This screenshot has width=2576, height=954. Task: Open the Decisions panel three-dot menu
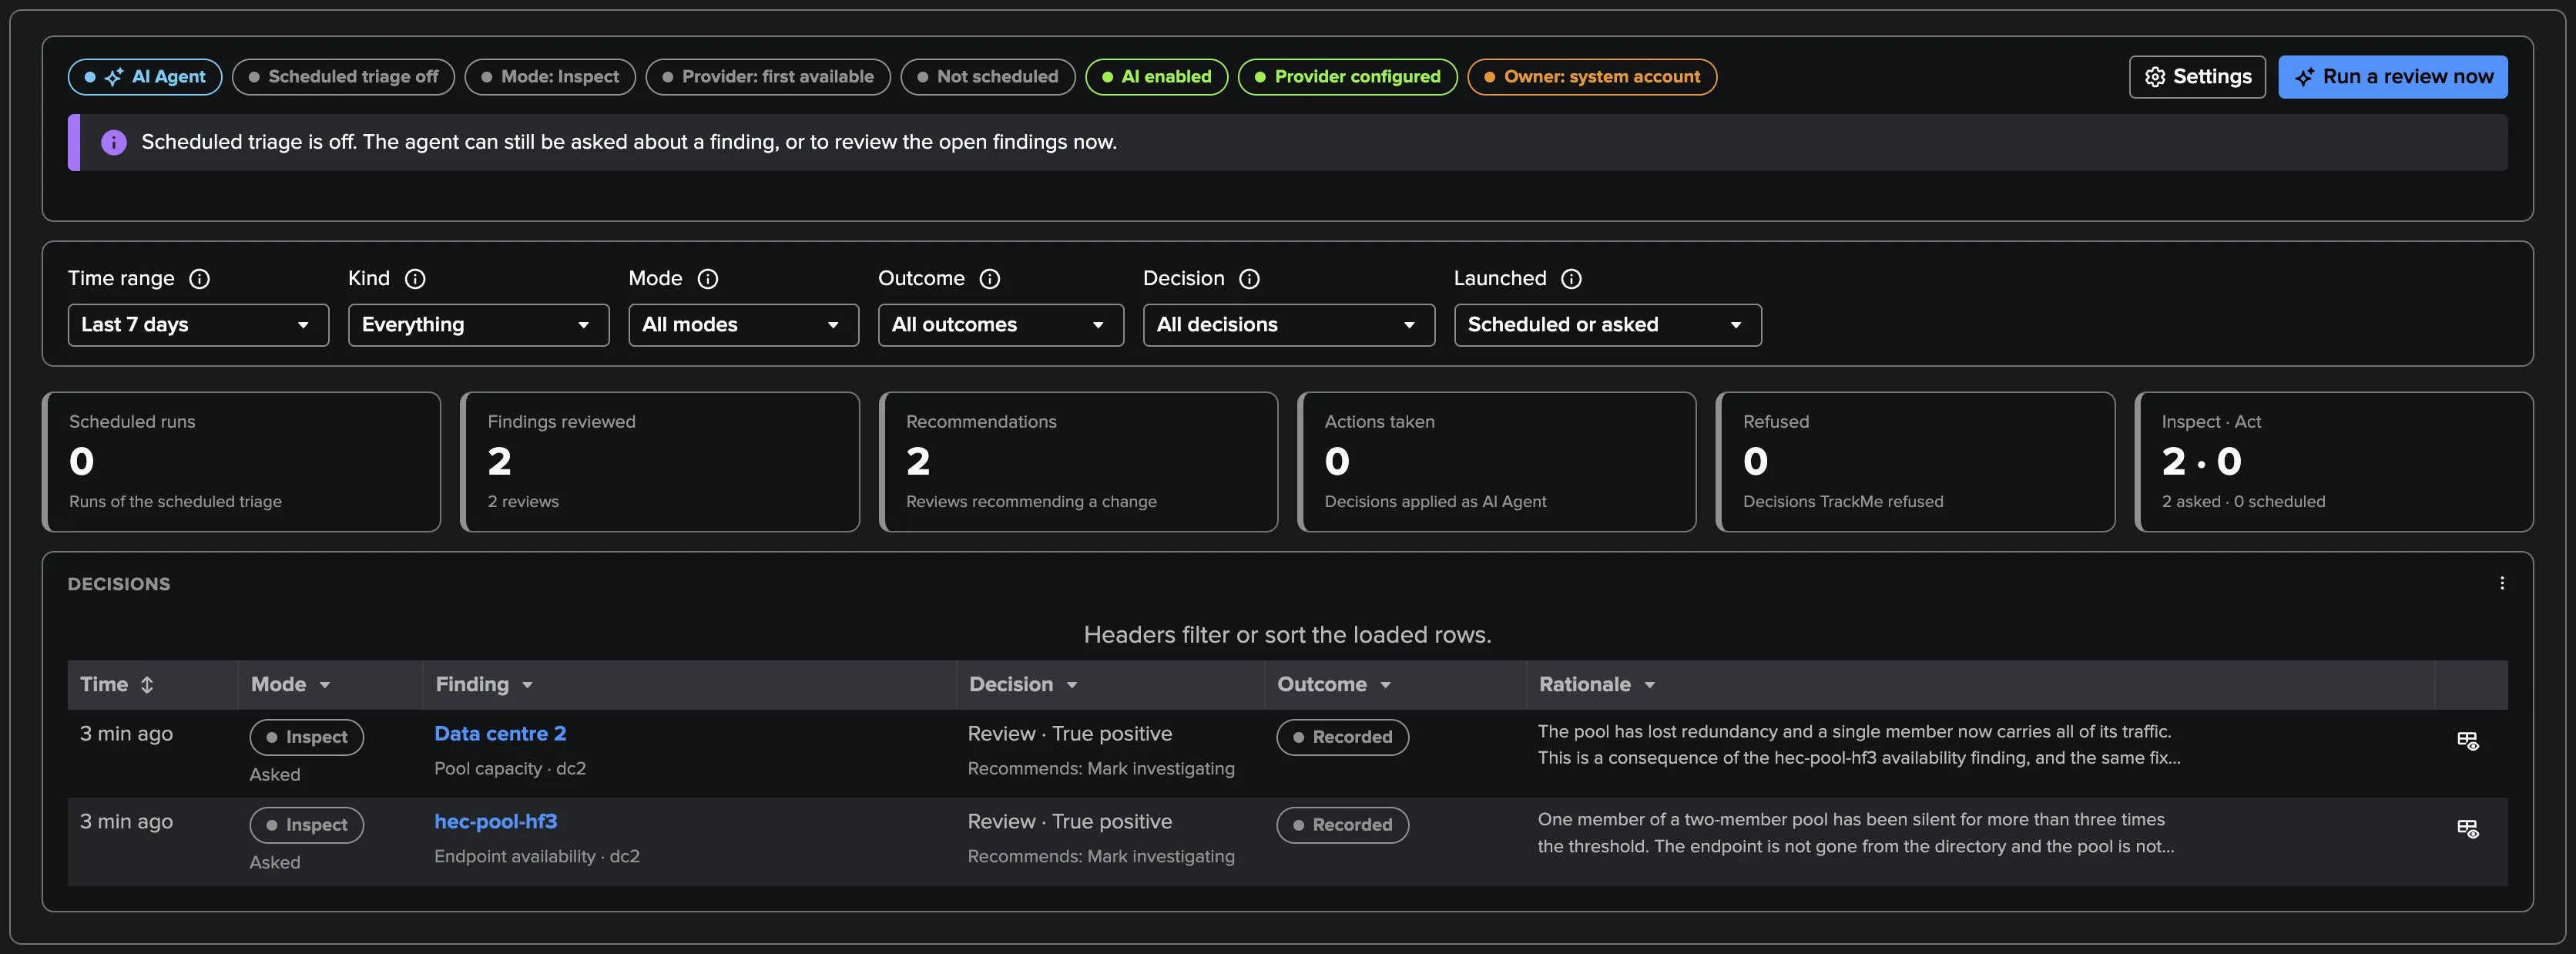tap(2502, 584)
